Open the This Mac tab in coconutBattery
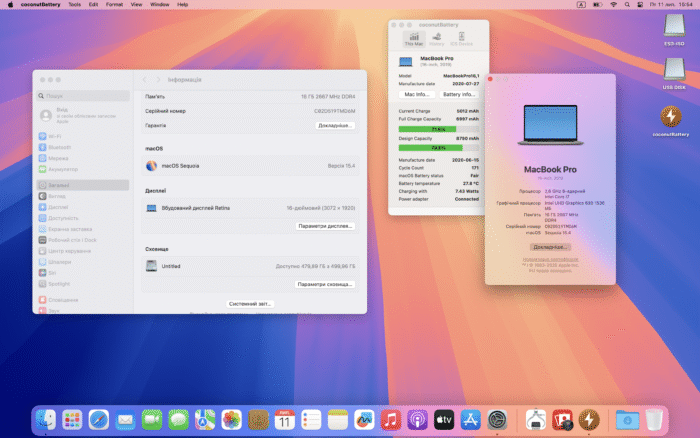Image resolution: width=700 pixels, height=438 pixels. 413,39
